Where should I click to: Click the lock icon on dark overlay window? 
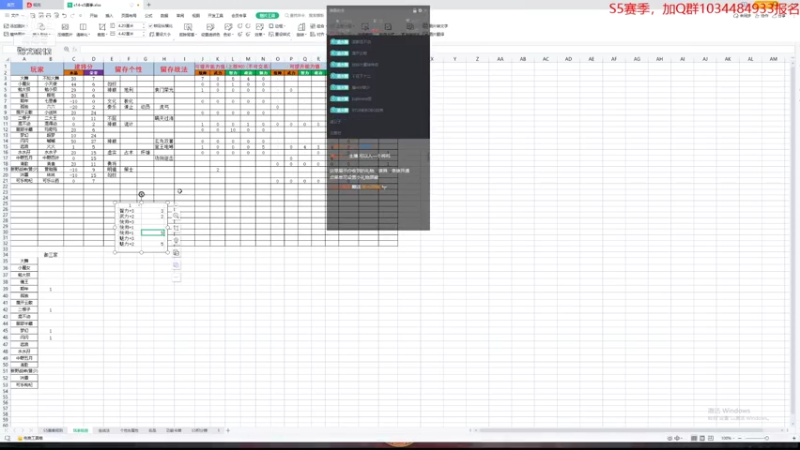pyautogui.click(x=414, y=10)
